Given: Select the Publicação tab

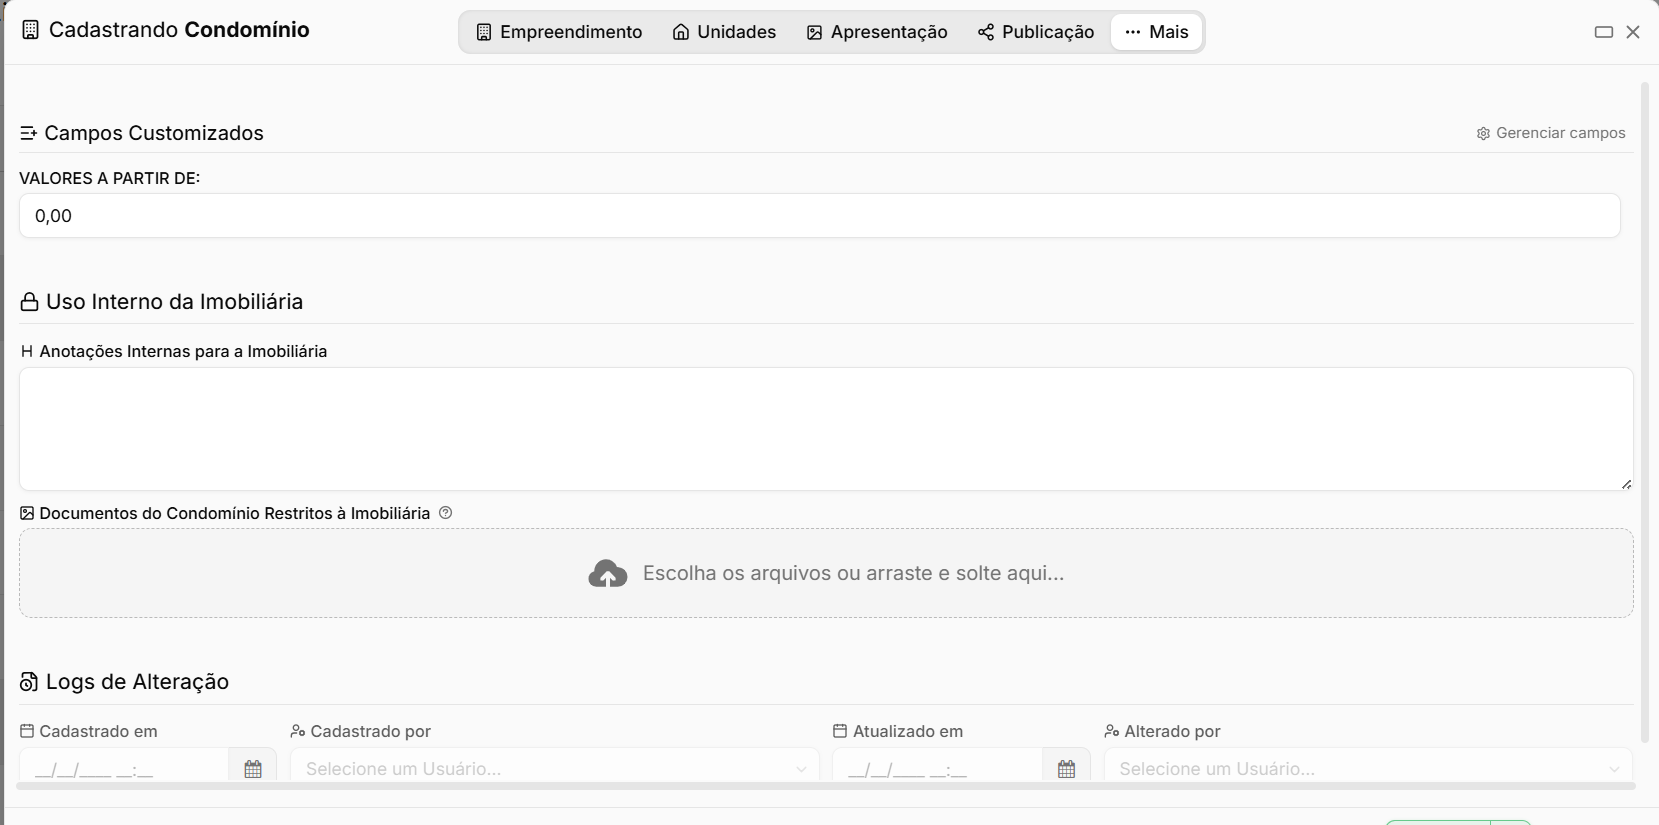Looking at the screenshot, I should [x=1035, y=32].
